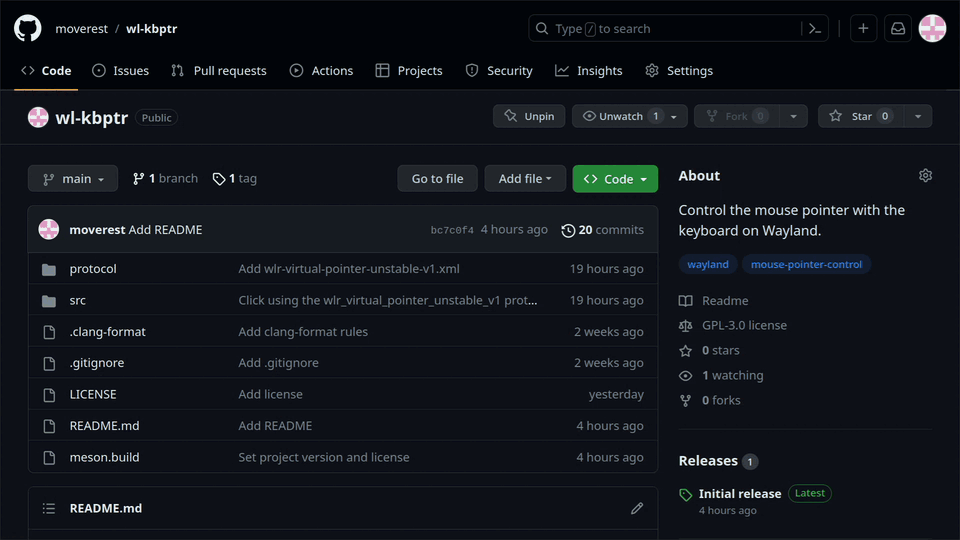Switch to the Insights tab
Screen dimensions: 960x540
[589, 70]
